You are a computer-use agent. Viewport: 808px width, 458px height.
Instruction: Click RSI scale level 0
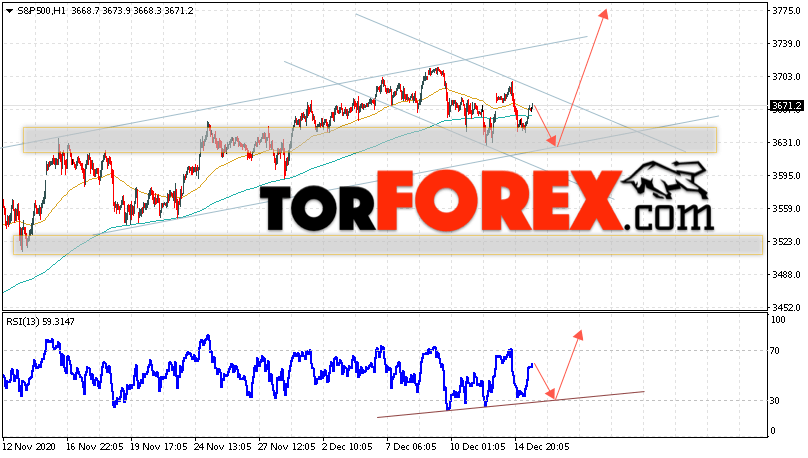point(772,431)
